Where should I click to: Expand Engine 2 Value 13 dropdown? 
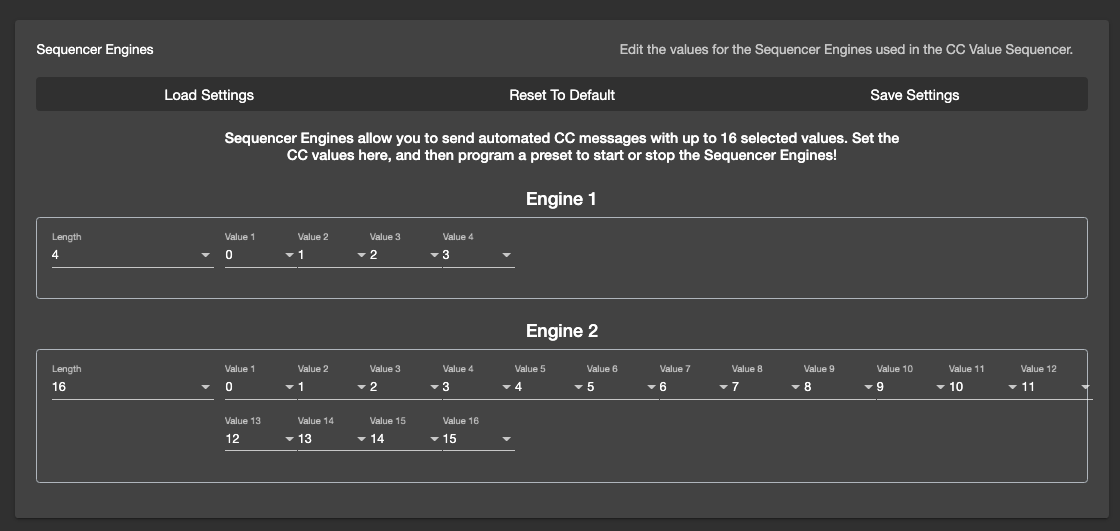[x=260, y=439]
